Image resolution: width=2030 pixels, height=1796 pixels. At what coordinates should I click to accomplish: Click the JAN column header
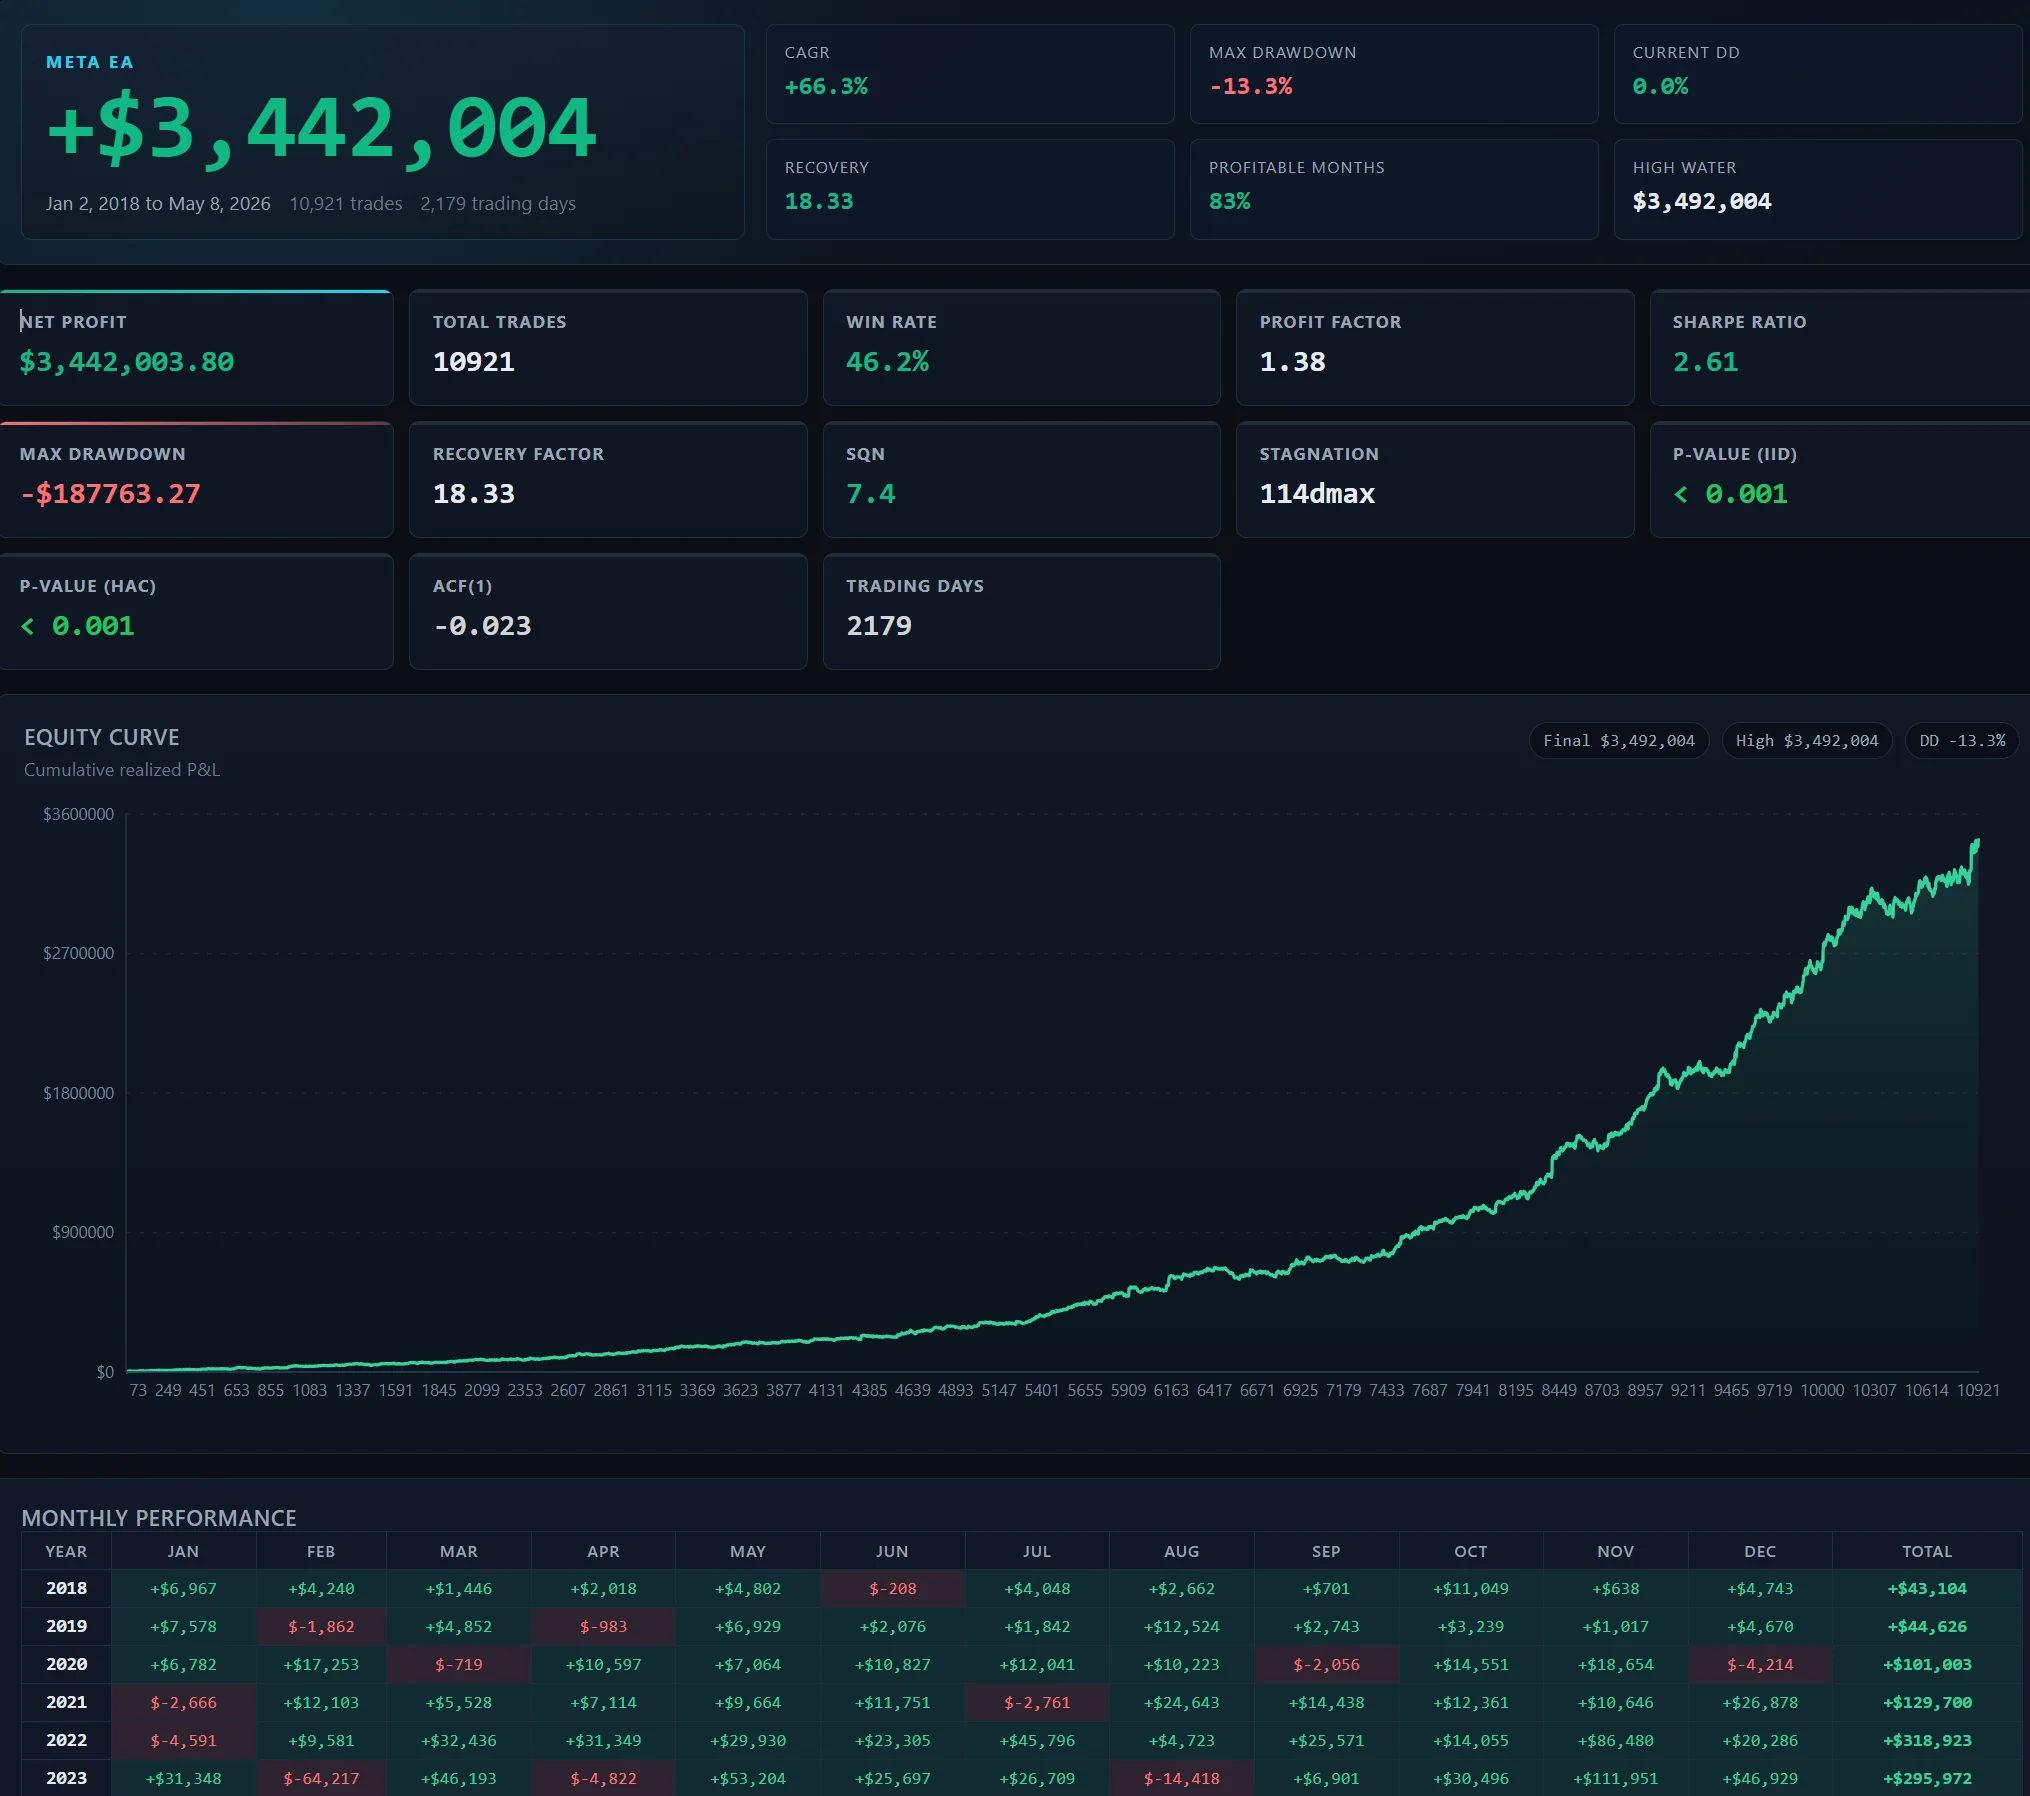[x=183, y=1551]
